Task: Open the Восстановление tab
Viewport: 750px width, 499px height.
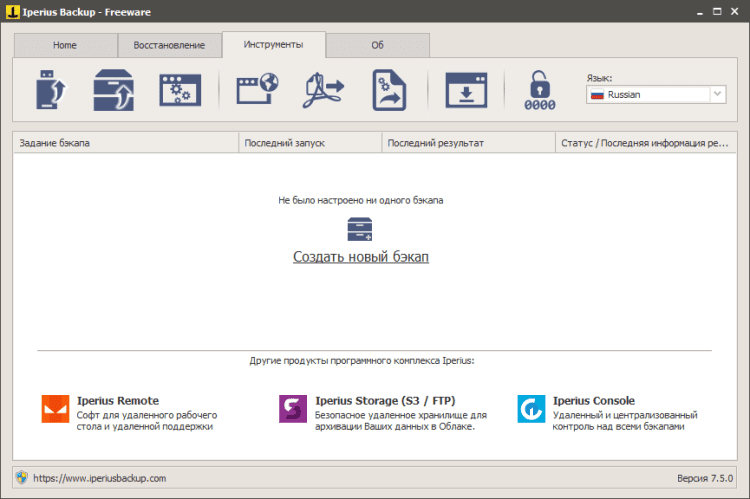Action: [x=169, y=45]
